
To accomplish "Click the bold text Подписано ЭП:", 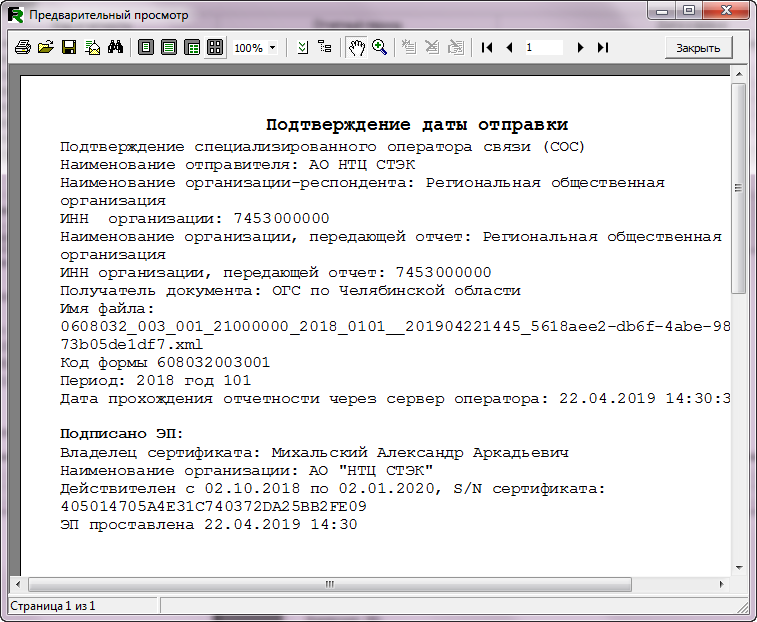I will [122, 434].
